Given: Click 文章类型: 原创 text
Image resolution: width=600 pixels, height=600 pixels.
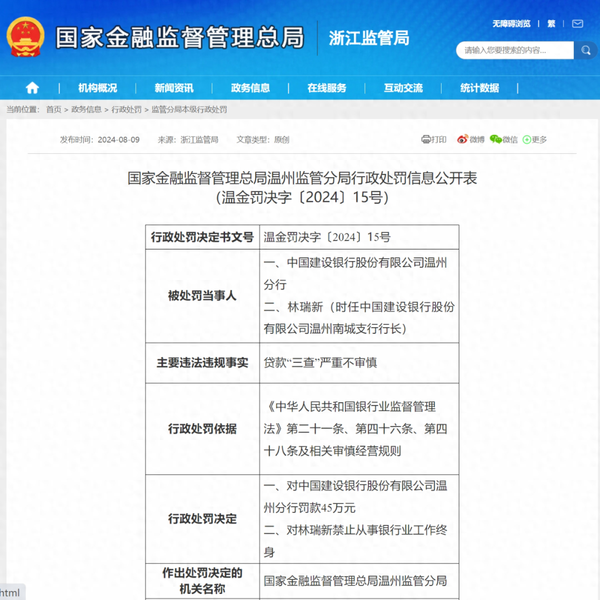Looking at the screenshot, I should coord(262,140).
